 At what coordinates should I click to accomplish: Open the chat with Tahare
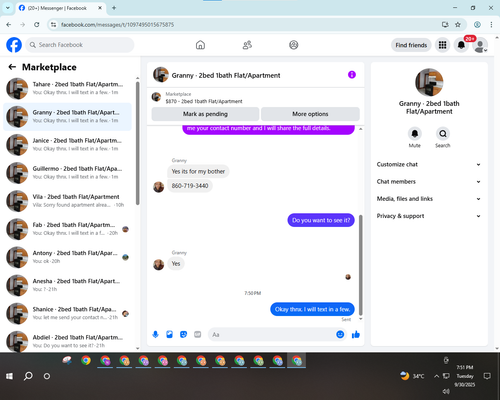pyautogui.click(x=67, y=88)
